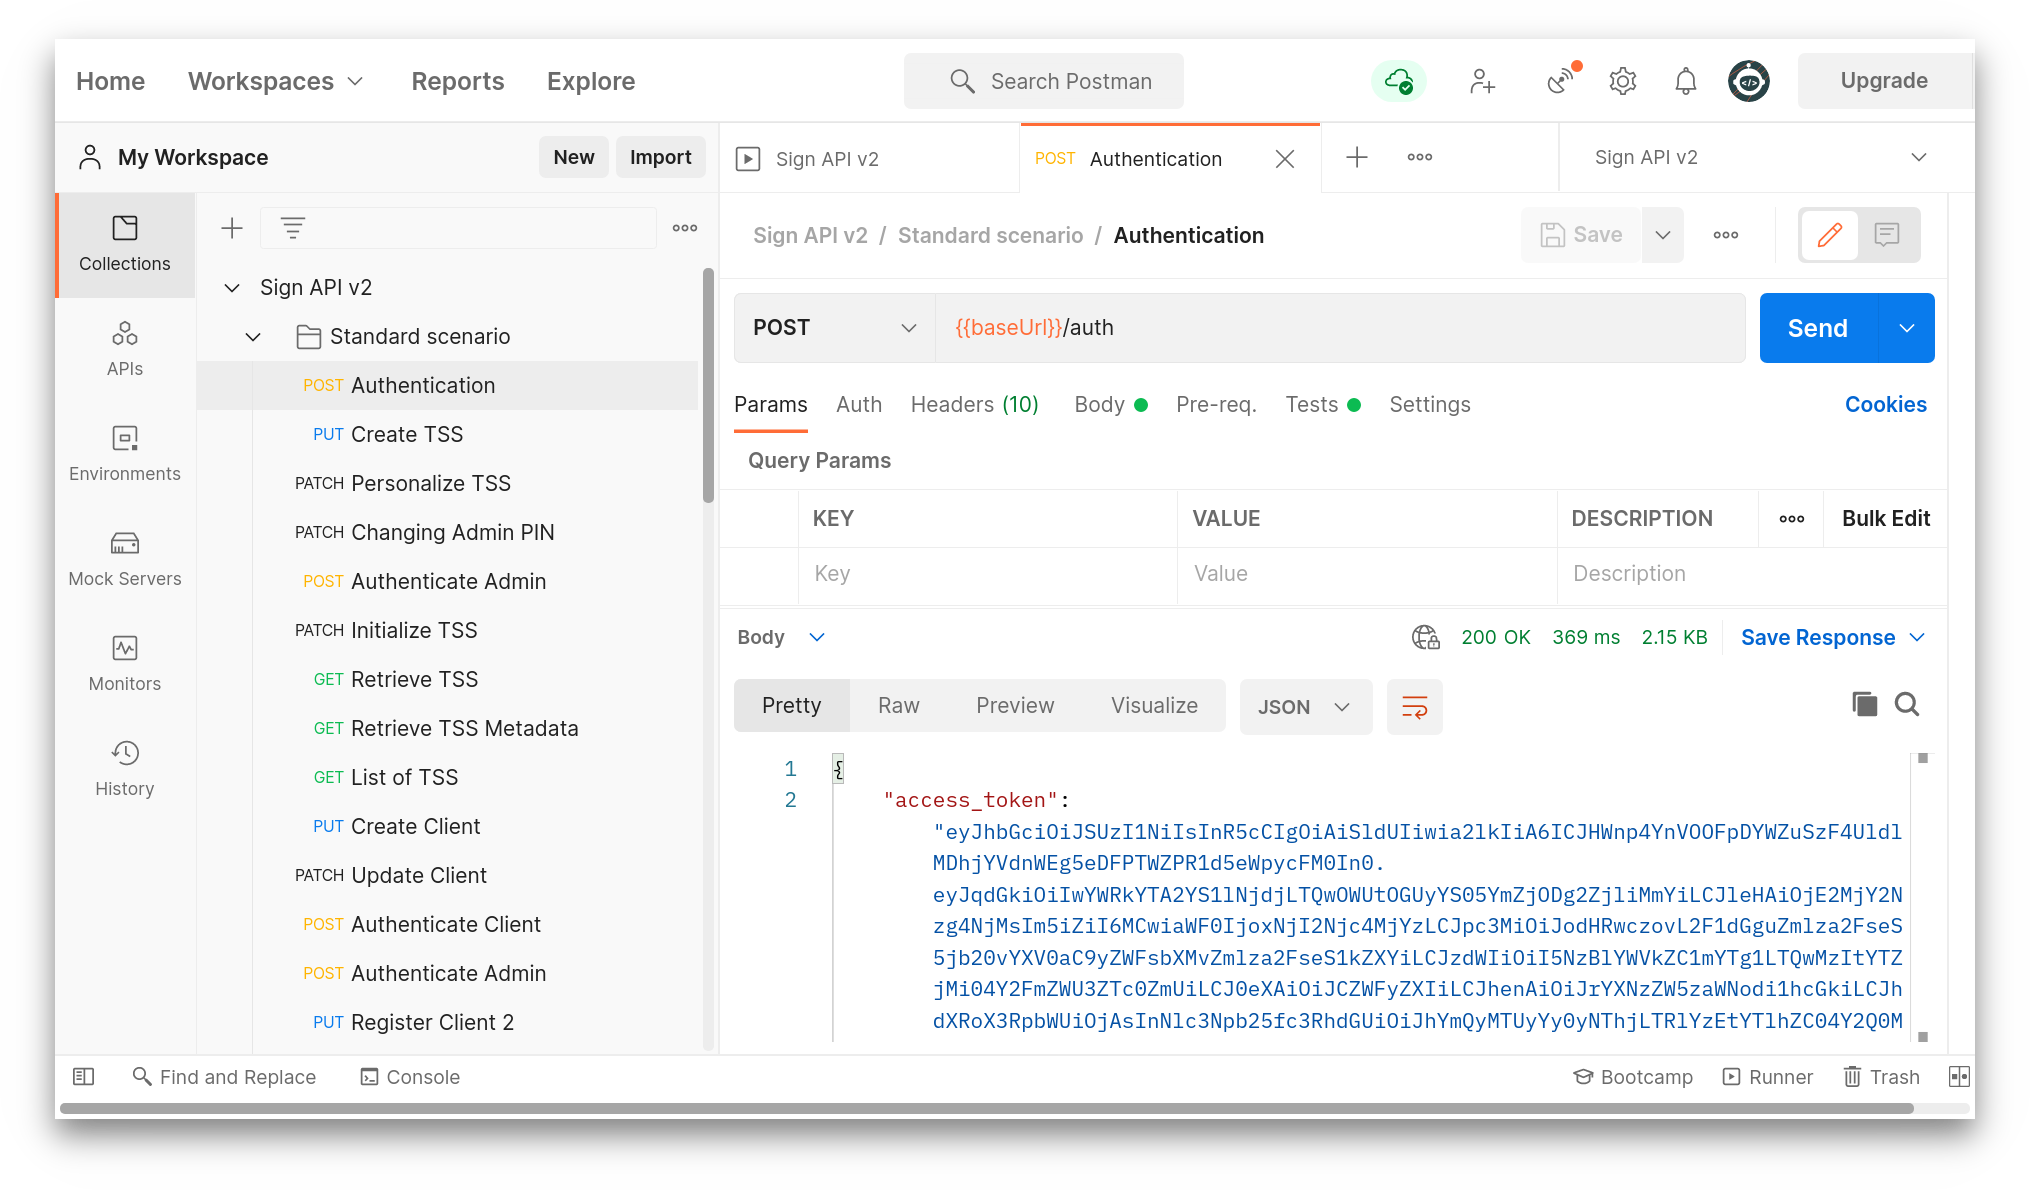This screenshot has height=1190, width=2030.
Task: Open the Cookies link
Action: (1885, 404)
